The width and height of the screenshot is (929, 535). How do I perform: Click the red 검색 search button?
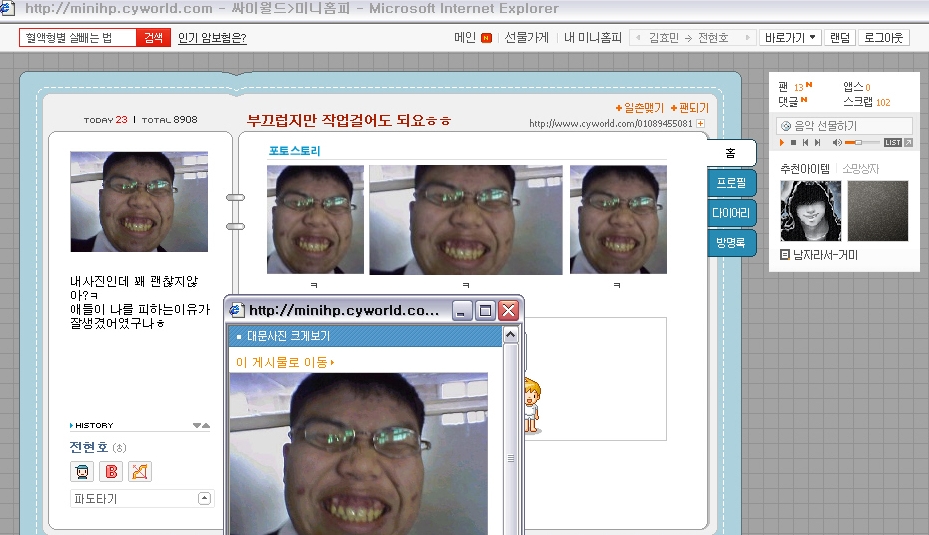153,38
